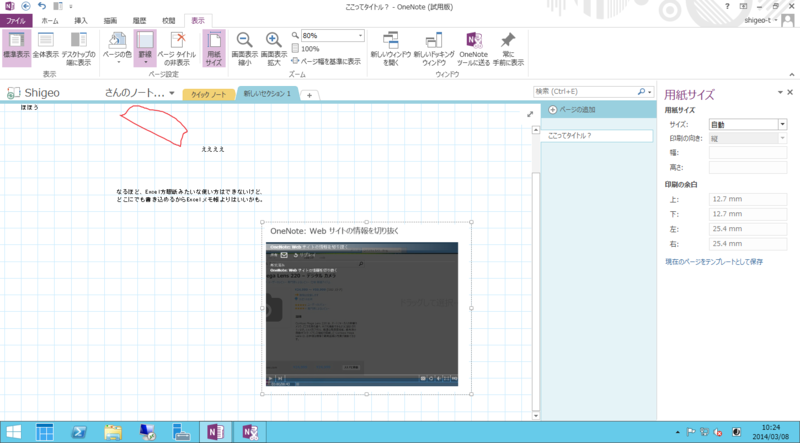The width and height of the screenshot is (800, 443).
Task: Click the 高さ (Height) input field
Action: pos(747,167)
